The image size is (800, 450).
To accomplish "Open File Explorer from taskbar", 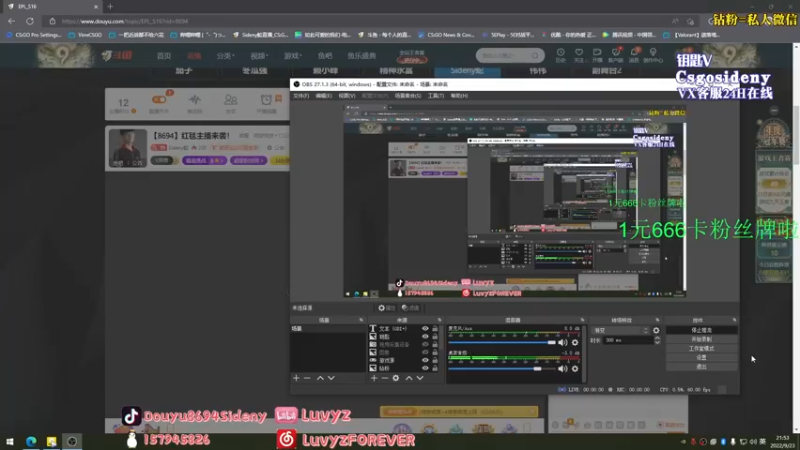I will click(52, 441).
